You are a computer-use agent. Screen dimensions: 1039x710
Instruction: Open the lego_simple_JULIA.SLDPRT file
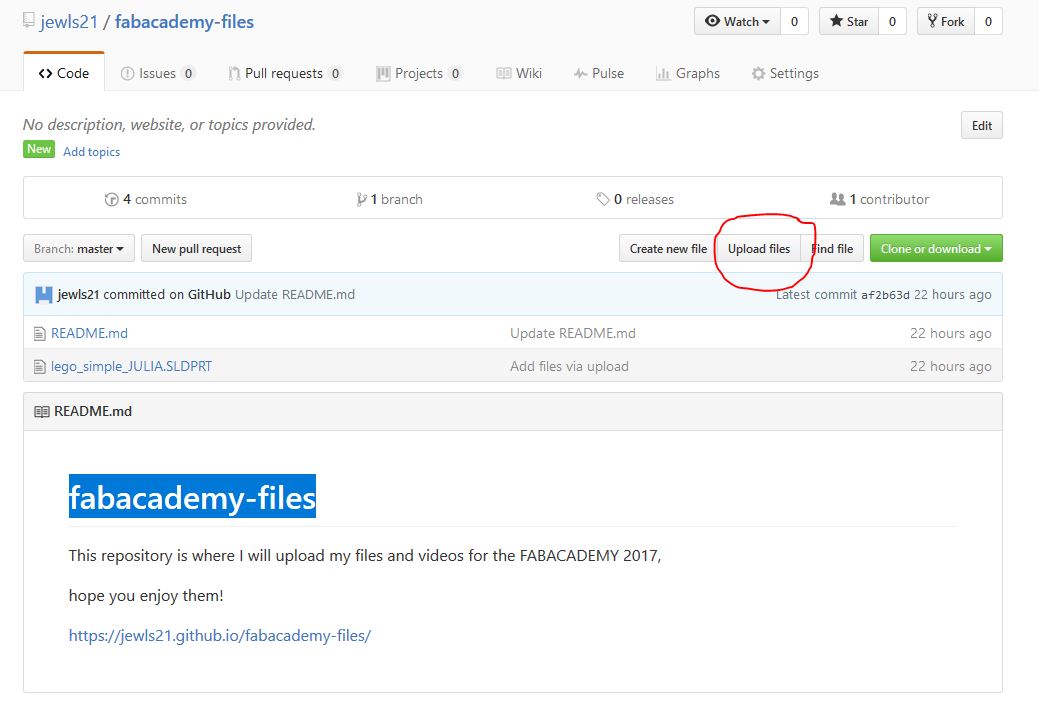pos(131,367)
